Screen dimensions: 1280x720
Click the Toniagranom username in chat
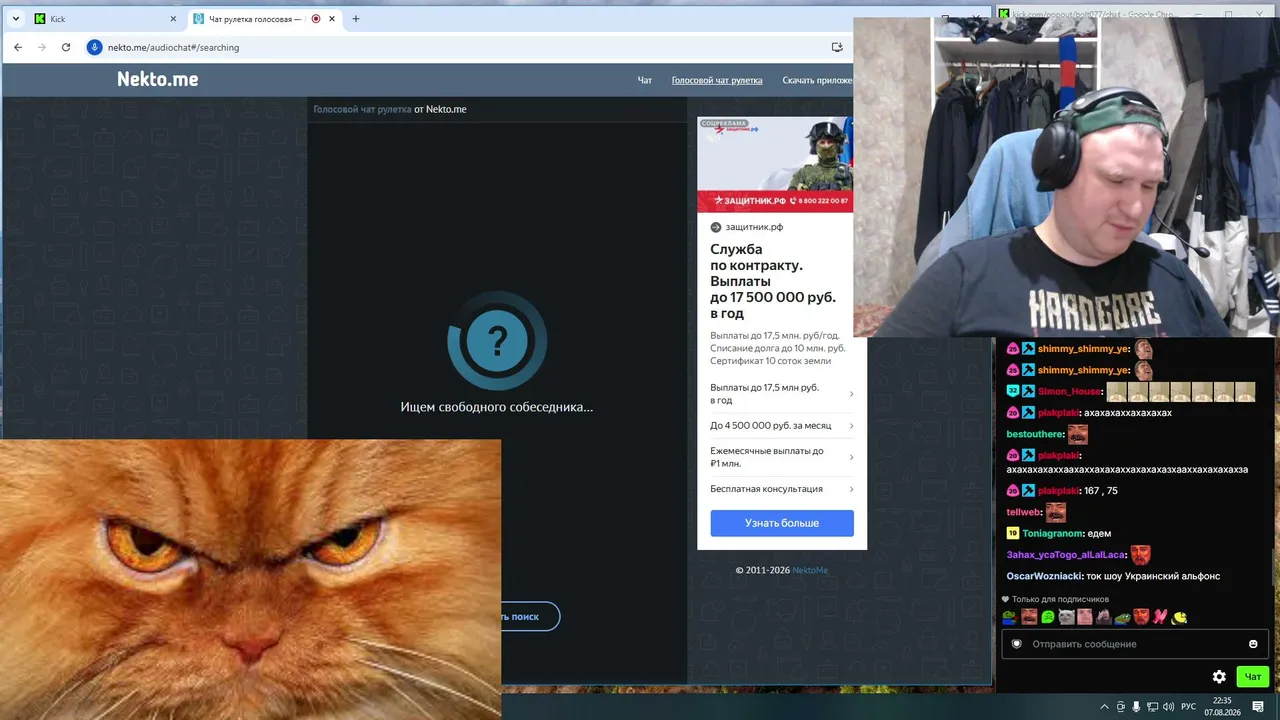(1053, 534)
